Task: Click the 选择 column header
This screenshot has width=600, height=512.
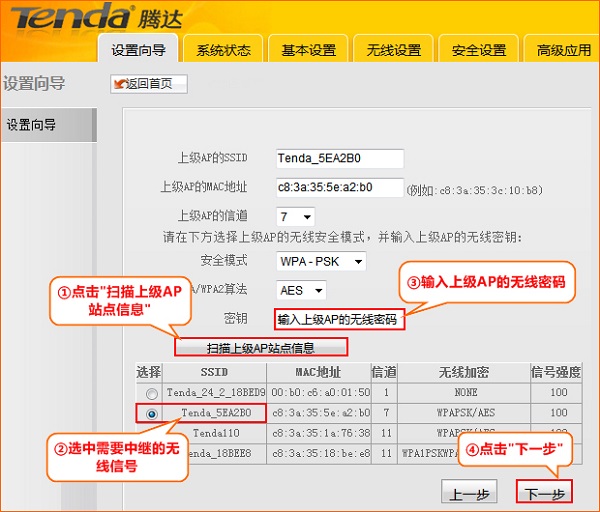Action: (149, 372)
